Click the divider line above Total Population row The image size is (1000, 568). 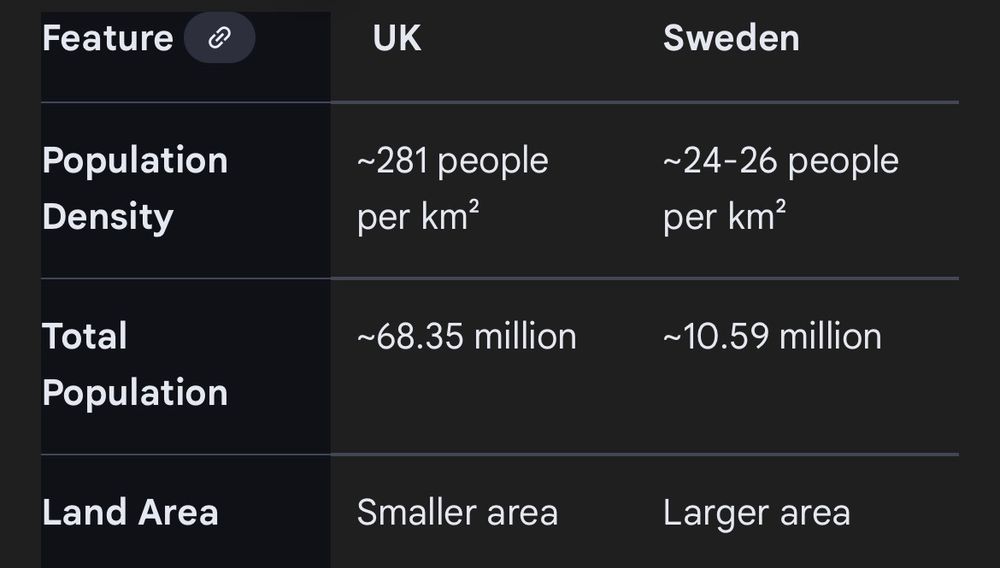coord(644,278)
